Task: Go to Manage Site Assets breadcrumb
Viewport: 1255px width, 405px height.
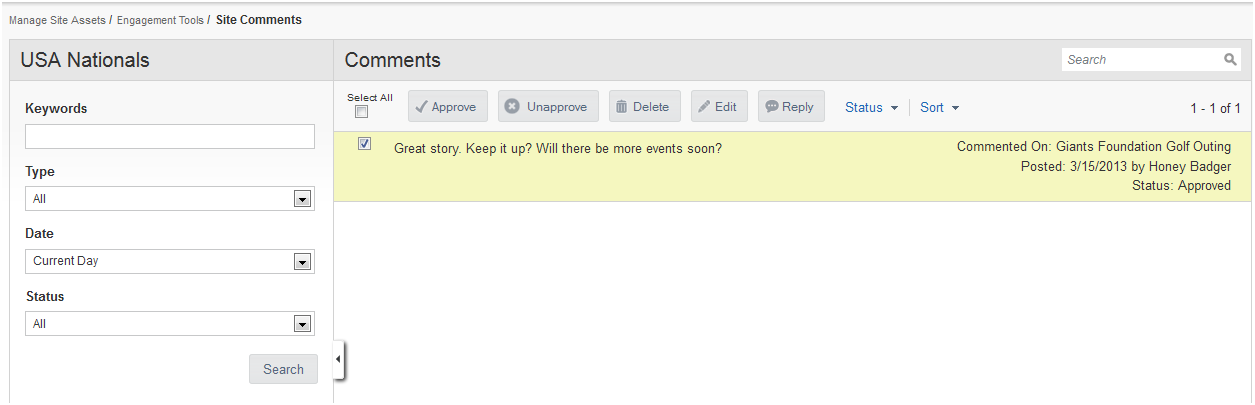Action: [57, 20]
